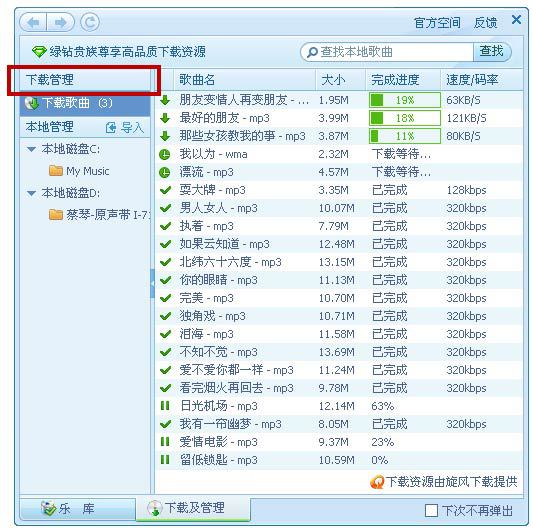533x531 pixels.
Task: Select the song 男人女人 - mp3
Action: (219, 208)
